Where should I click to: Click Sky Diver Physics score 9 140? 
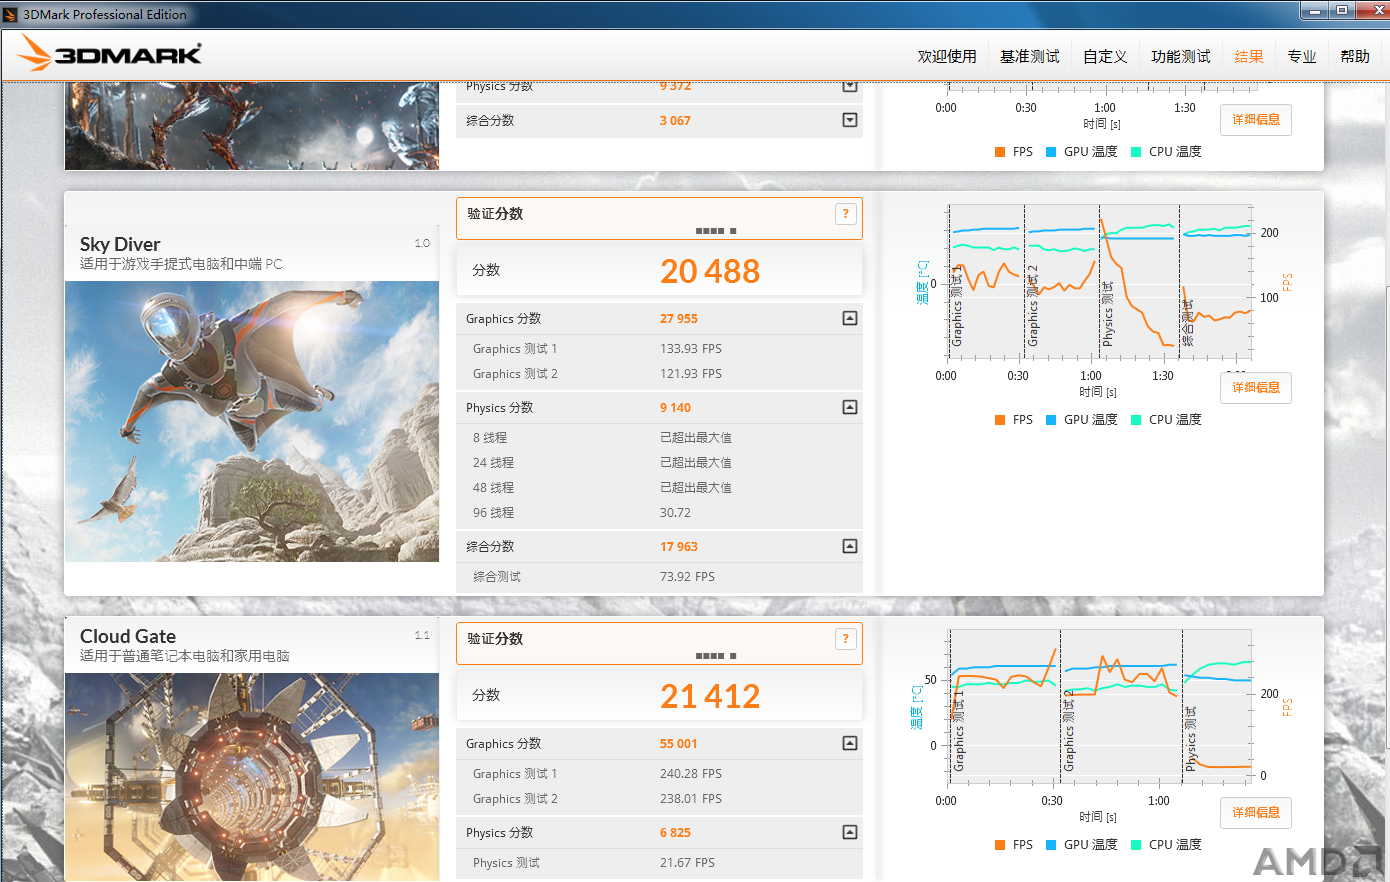point(675,407)
